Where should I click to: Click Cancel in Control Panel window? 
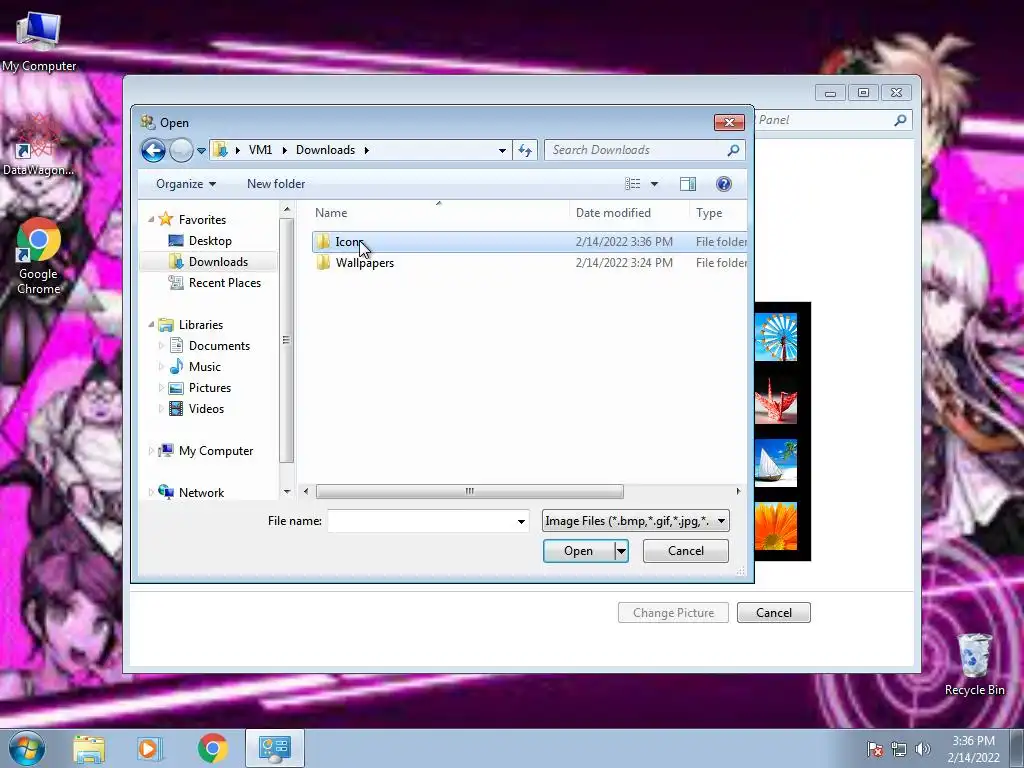click(x=774, y=613)
